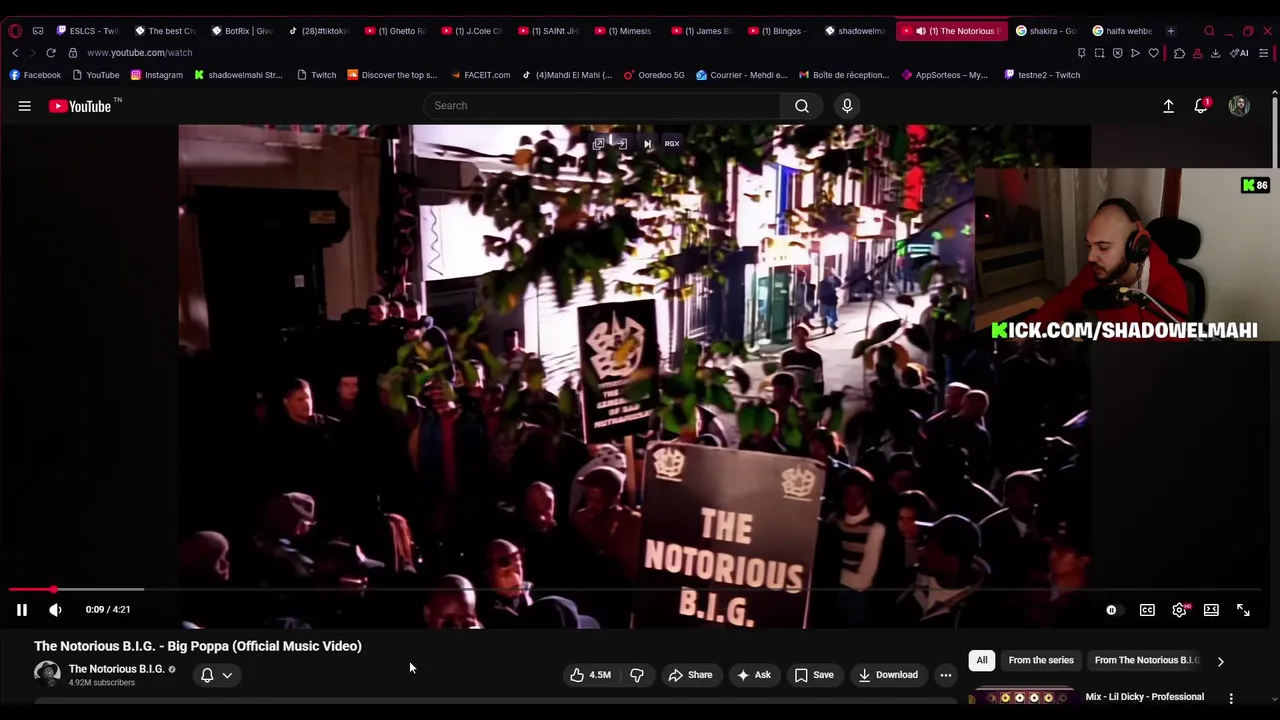Open Ooredoo 5G bookmark

(654, 75)
